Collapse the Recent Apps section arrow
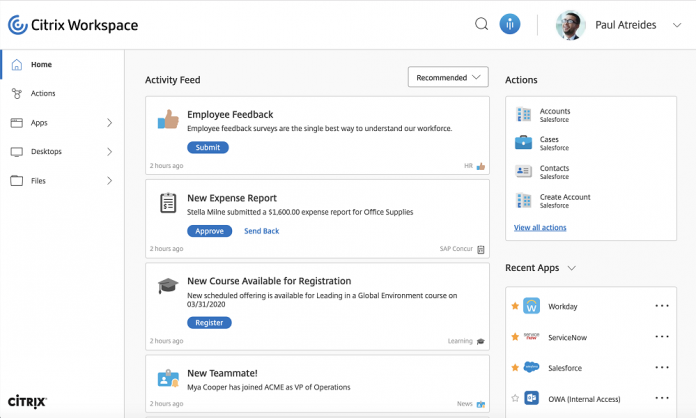 (572, 268)
